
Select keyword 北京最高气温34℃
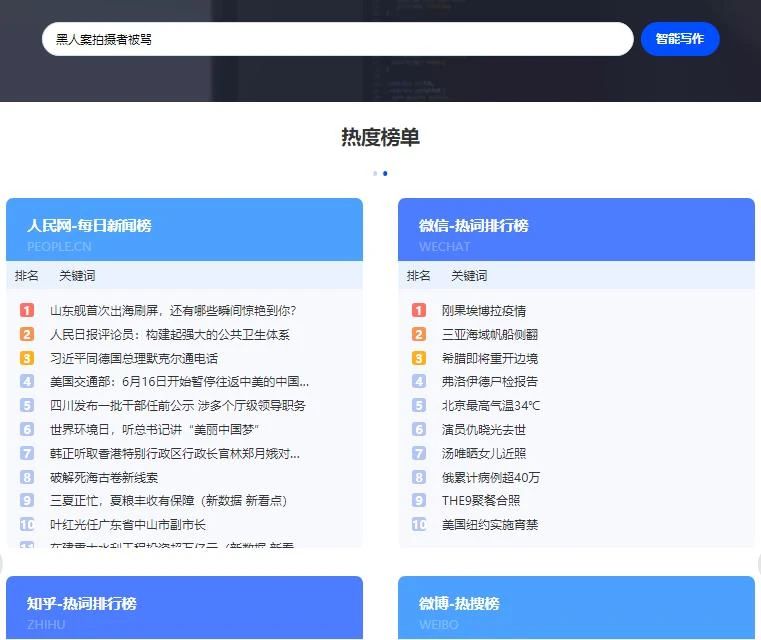[x=491, y=406]
